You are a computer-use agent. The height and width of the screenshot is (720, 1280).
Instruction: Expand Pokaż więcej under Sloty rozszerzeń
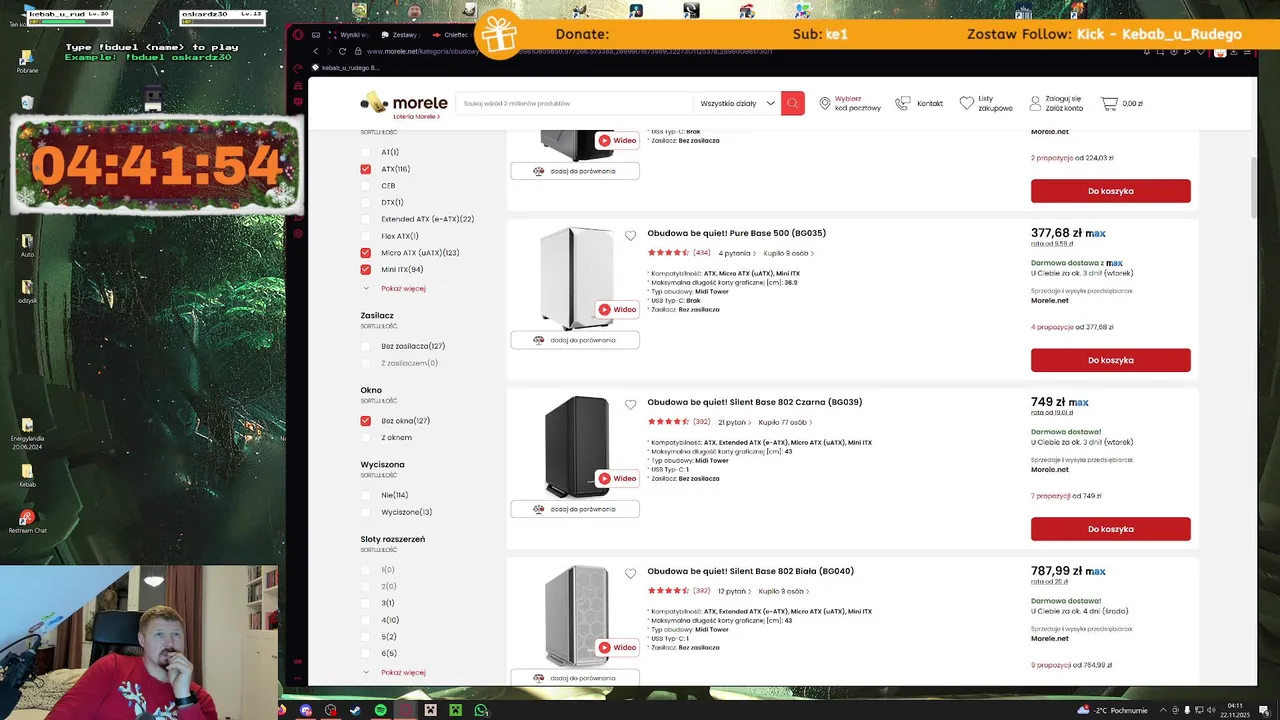click(402, 672)
